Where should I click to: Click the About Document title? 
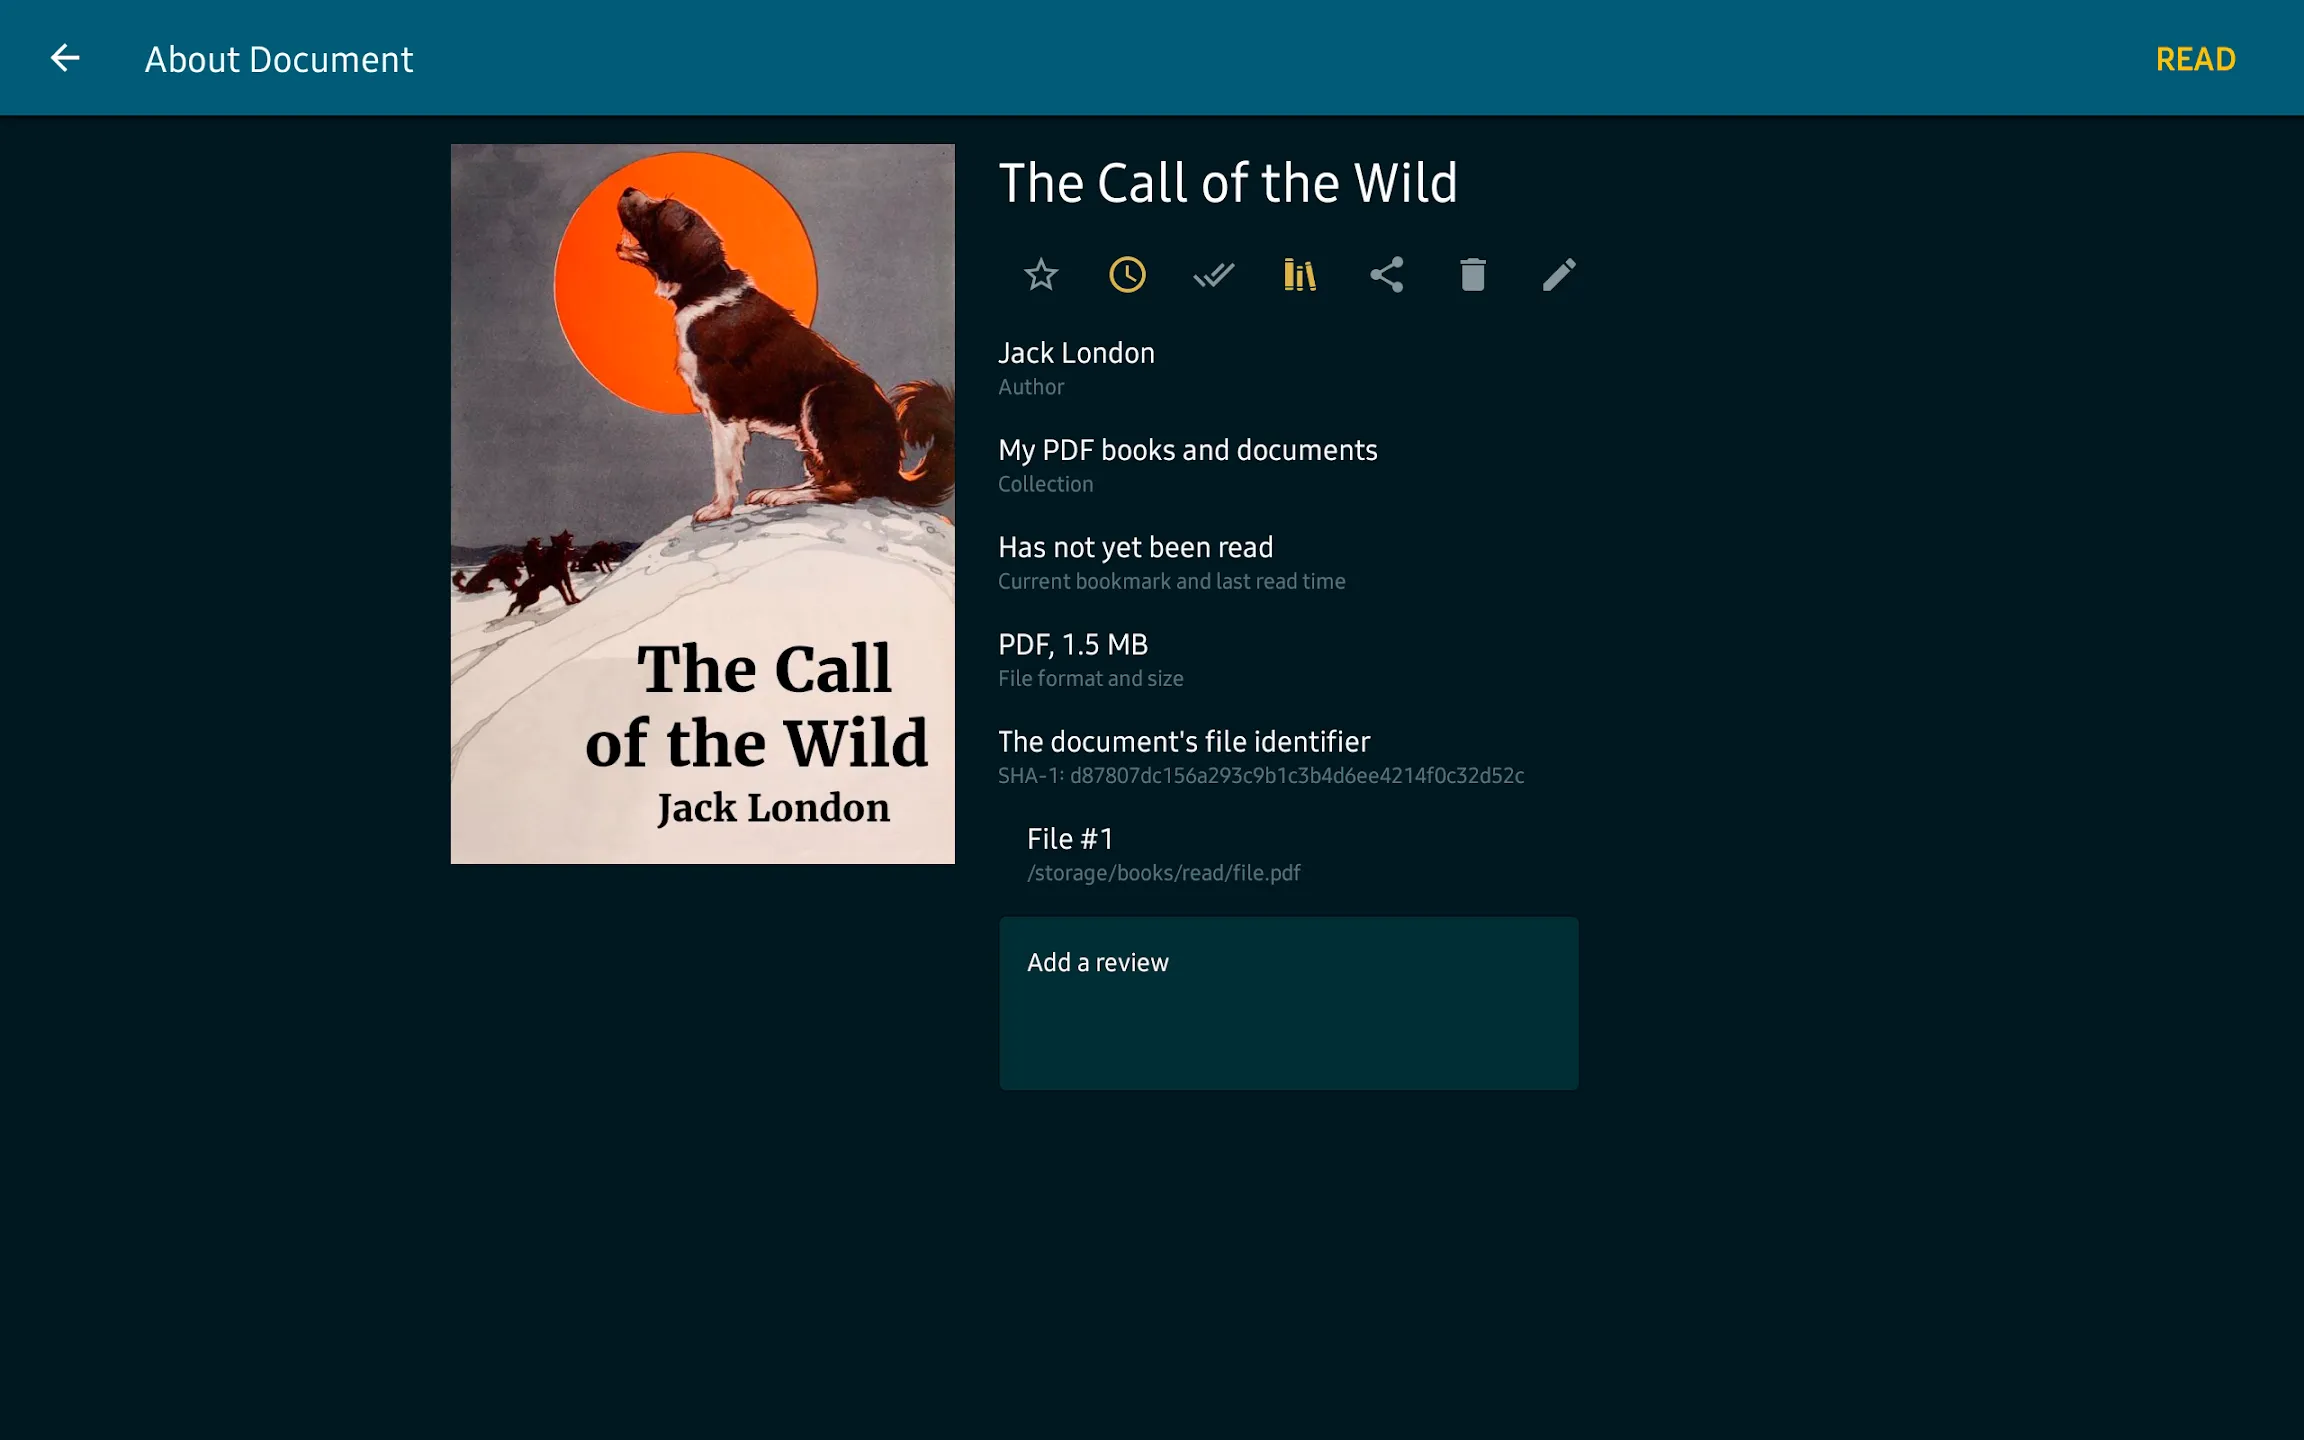278,59
